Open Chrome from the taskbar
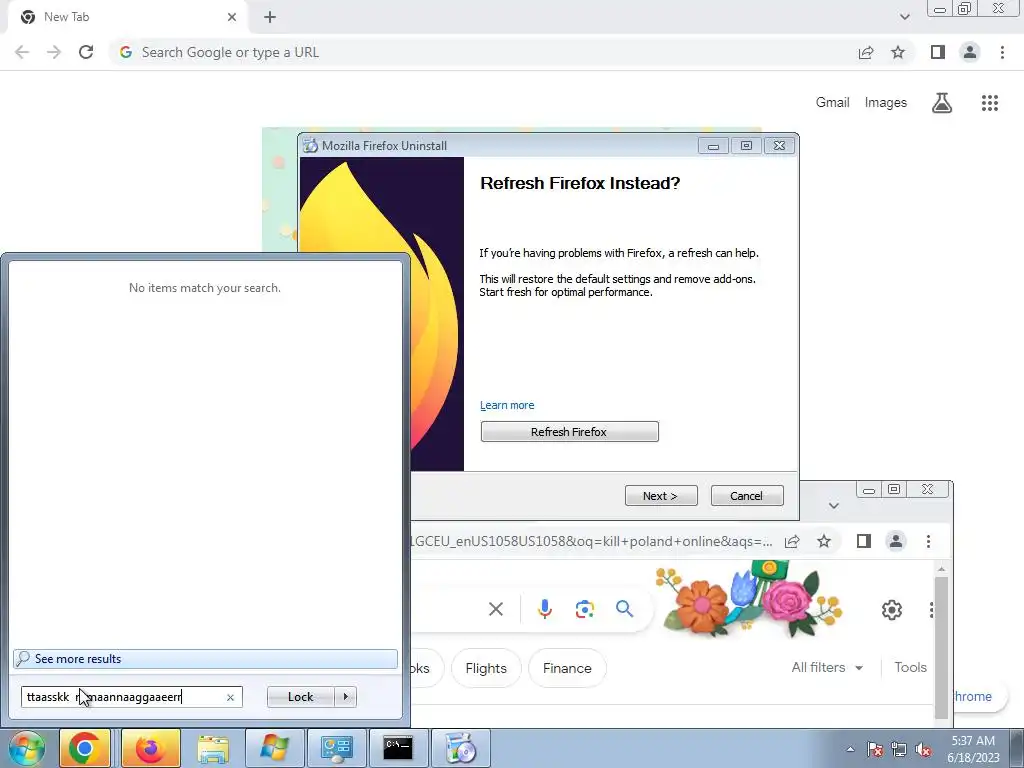1024x768 pixels. pyautogui.click(x=85, y=748)
